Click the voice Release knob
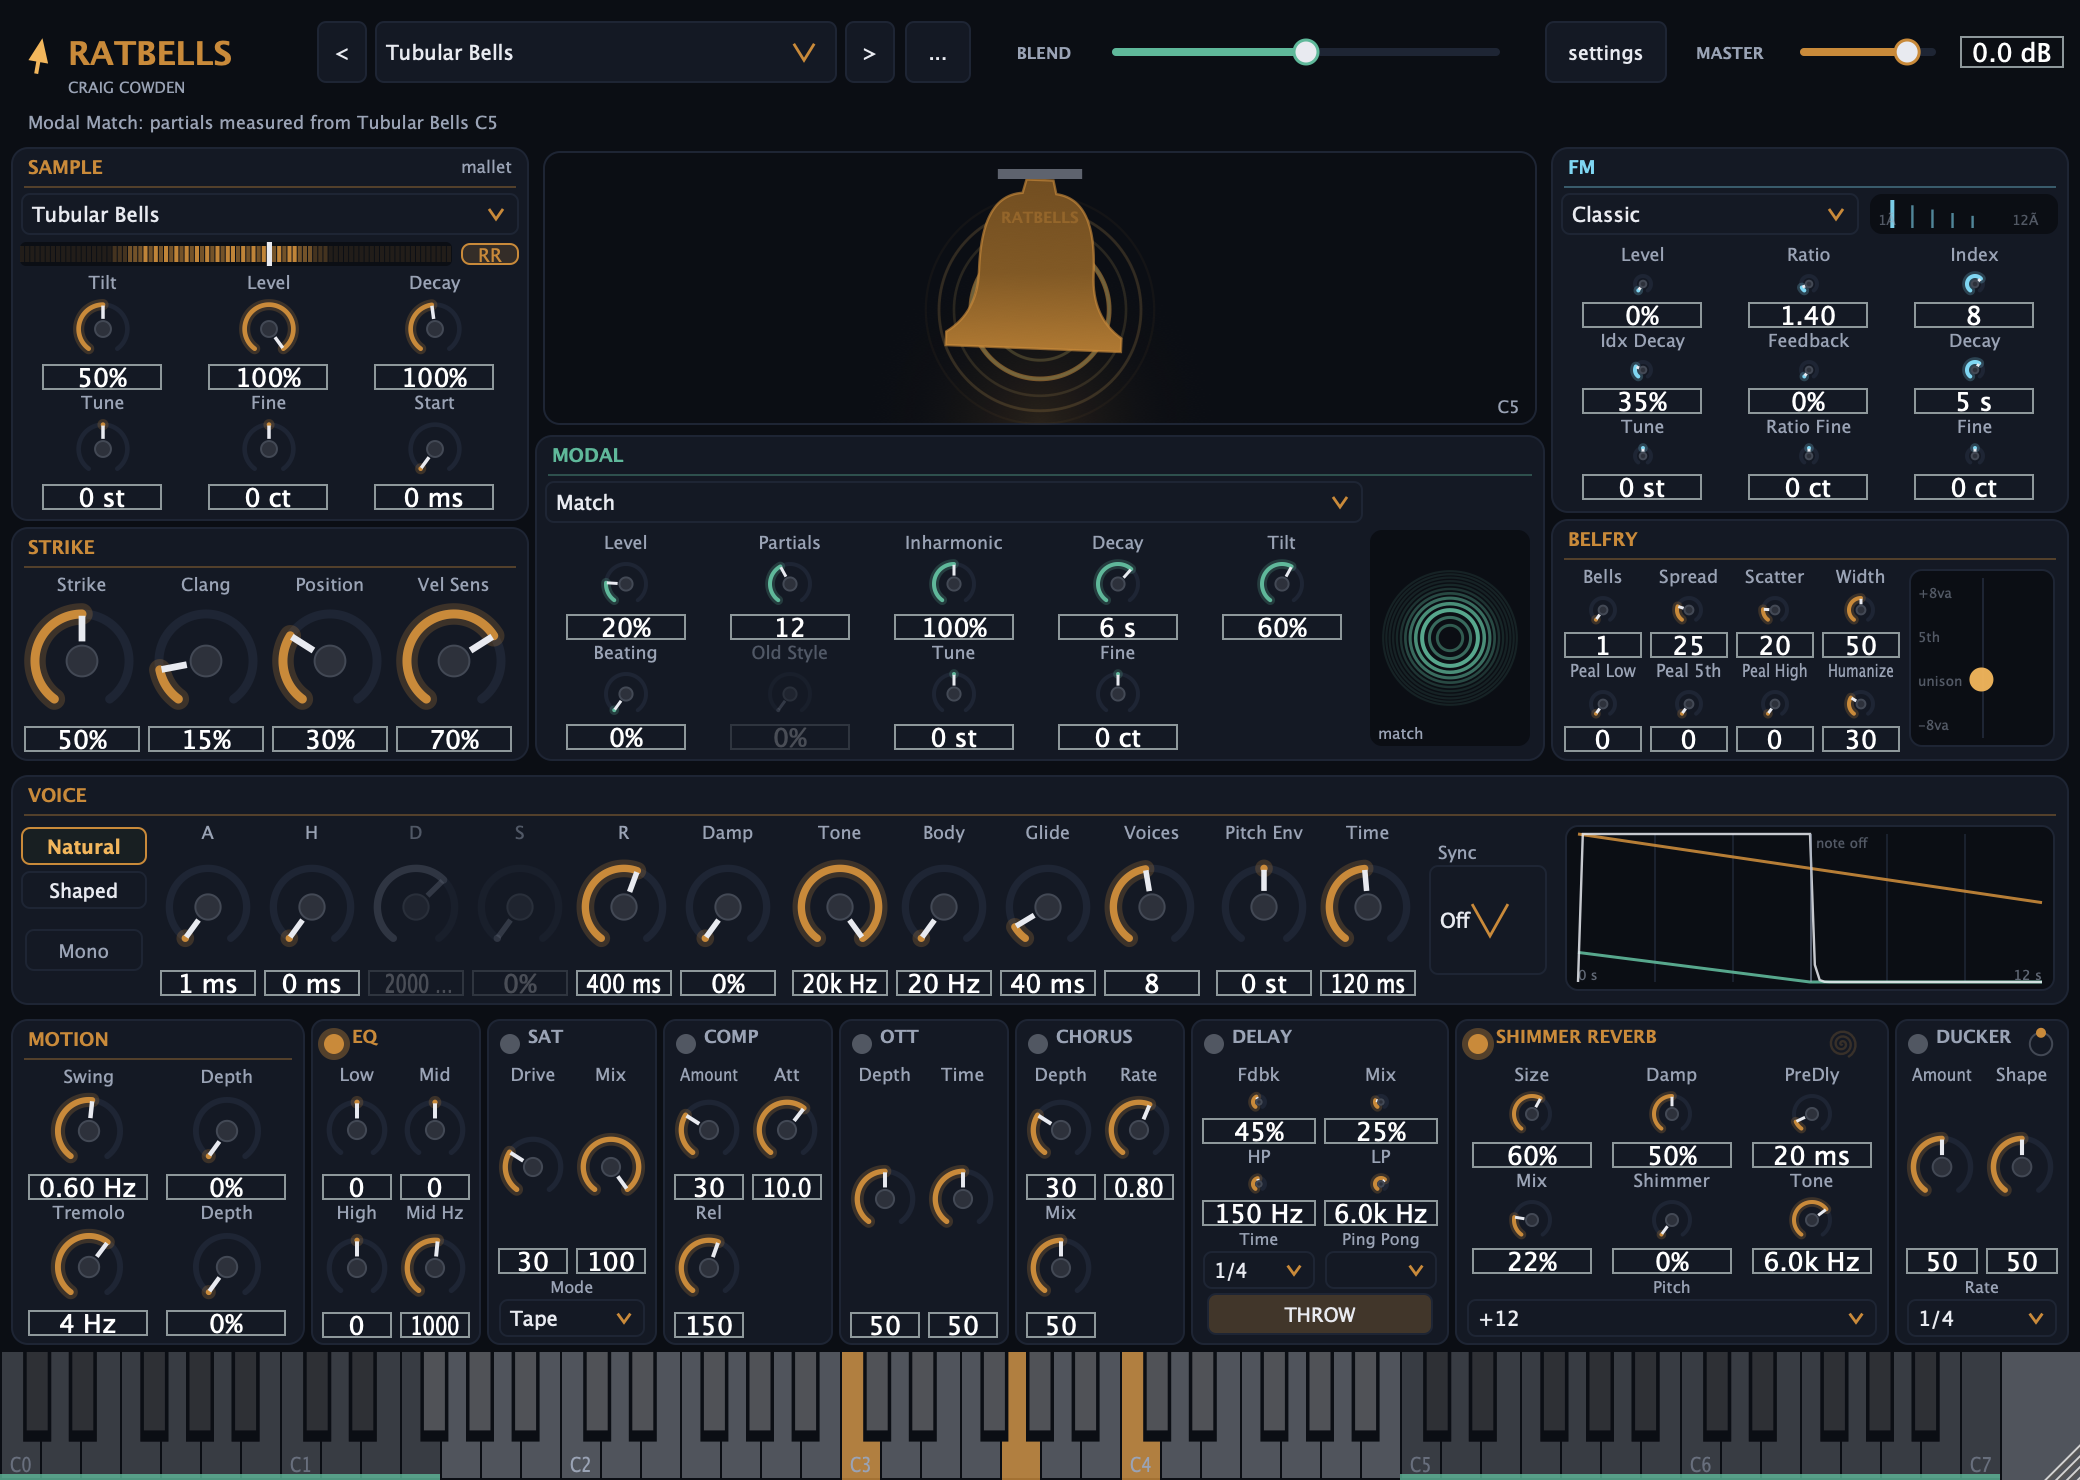 coord(623,906)
